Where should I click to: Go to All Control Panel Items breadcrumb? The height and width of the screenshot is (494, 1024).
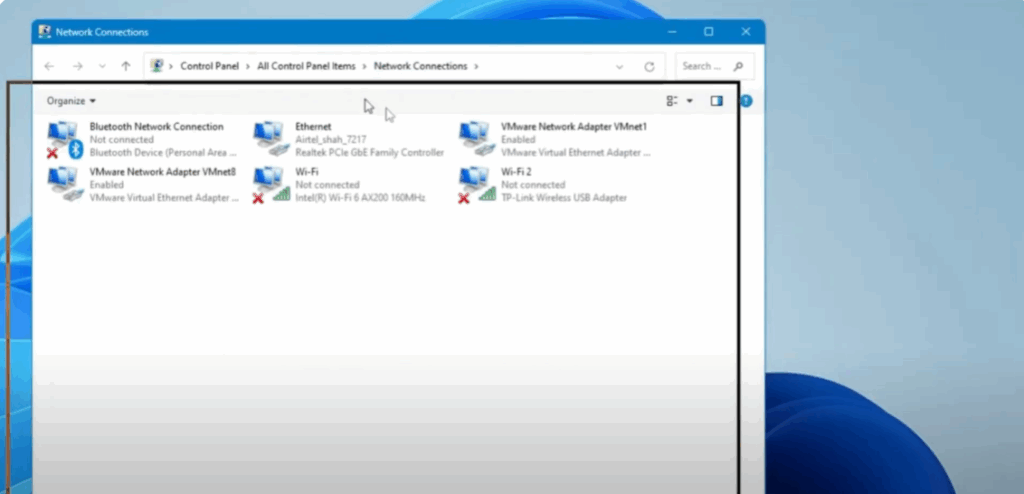click(x=306, y=66)
